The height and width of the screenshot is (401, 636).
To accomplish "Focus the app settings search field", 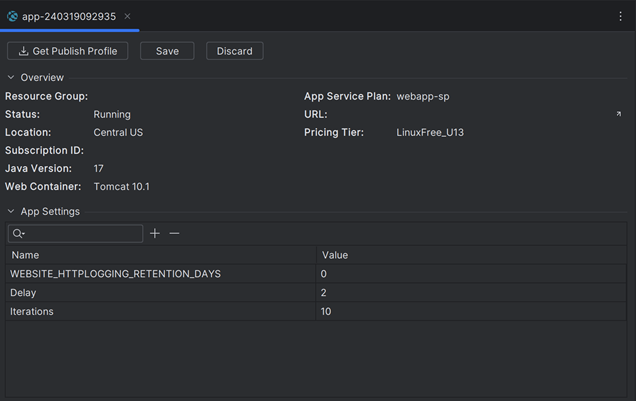I will pos(75,234).
